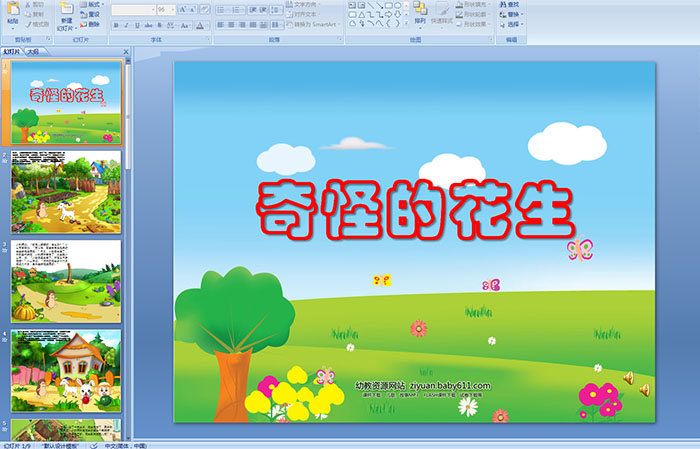Switch to the Outline (大纲) tab
Screen dimensions: 700x449
(33, 51)
